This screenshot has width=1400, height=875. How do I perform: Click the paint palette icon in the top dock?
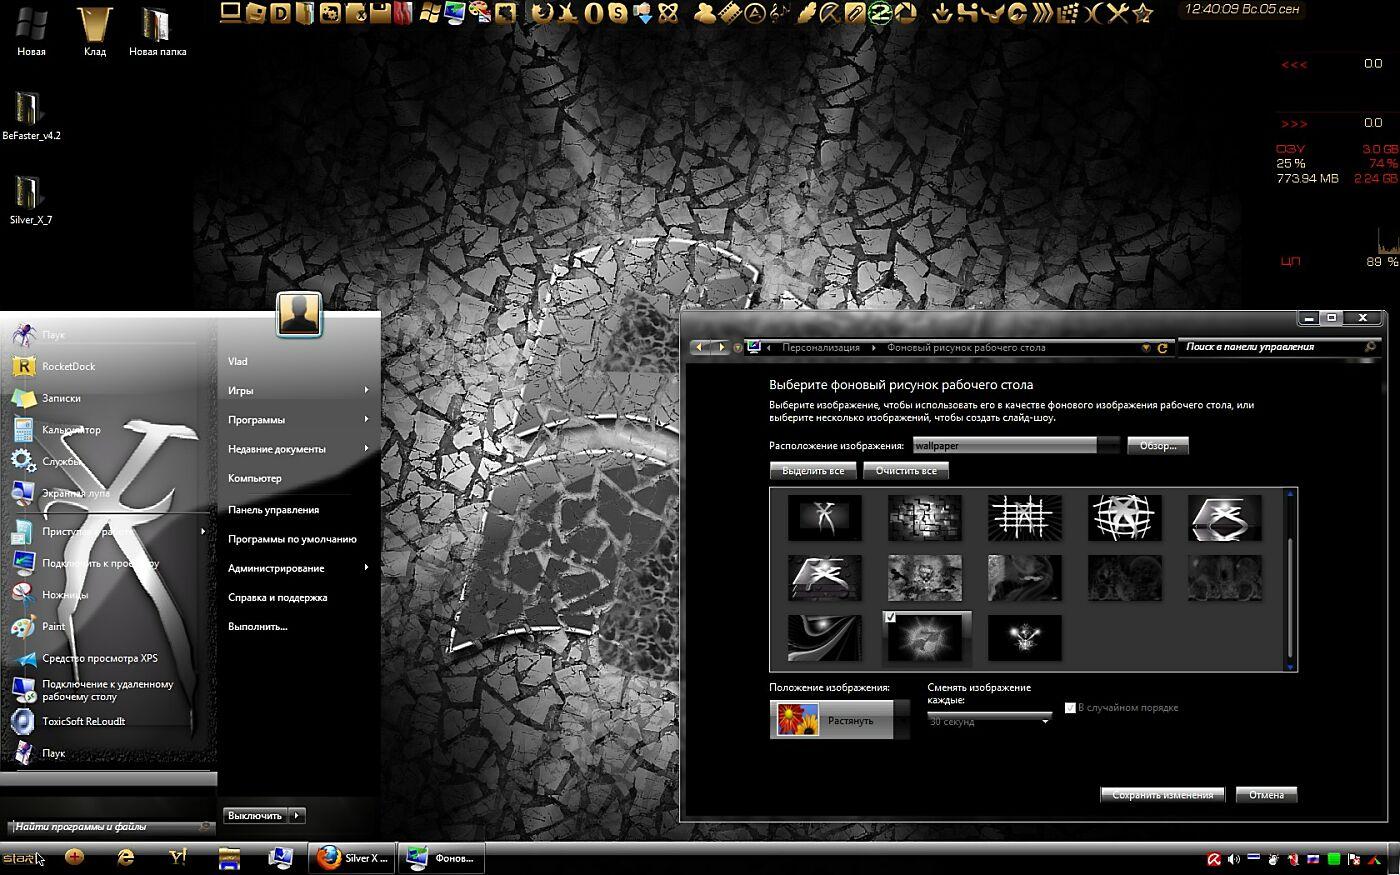(x=481, y=13)
